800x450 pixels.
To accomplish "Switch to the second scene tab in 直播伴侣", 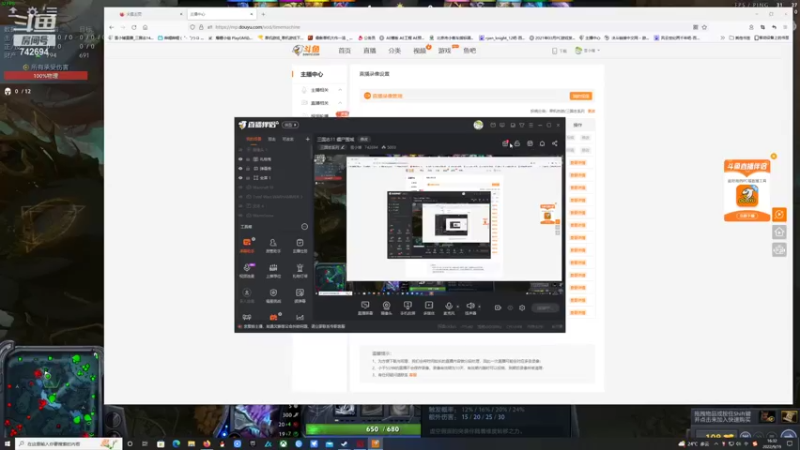I will tap(272, 139).
